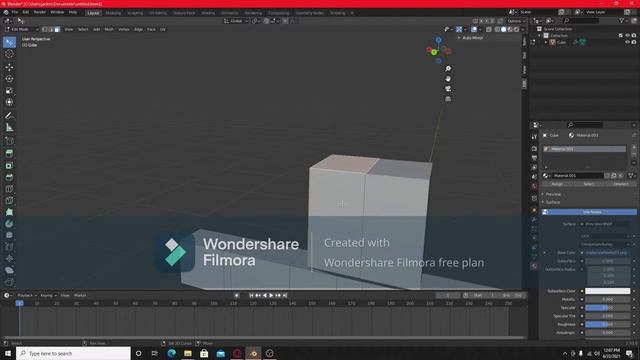Screen dimensions: 640x360
Task: Open the File menu
Action: 15,12
